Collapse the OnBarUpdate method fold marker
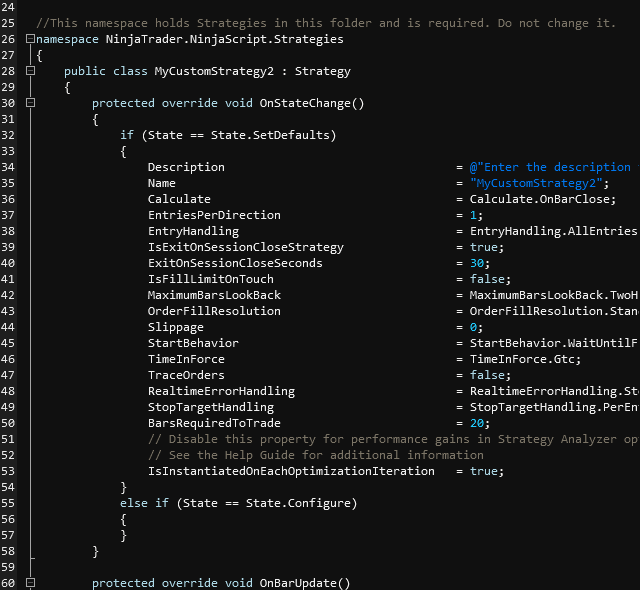Screen dimensions: 640x590 [x=30, y=583]
